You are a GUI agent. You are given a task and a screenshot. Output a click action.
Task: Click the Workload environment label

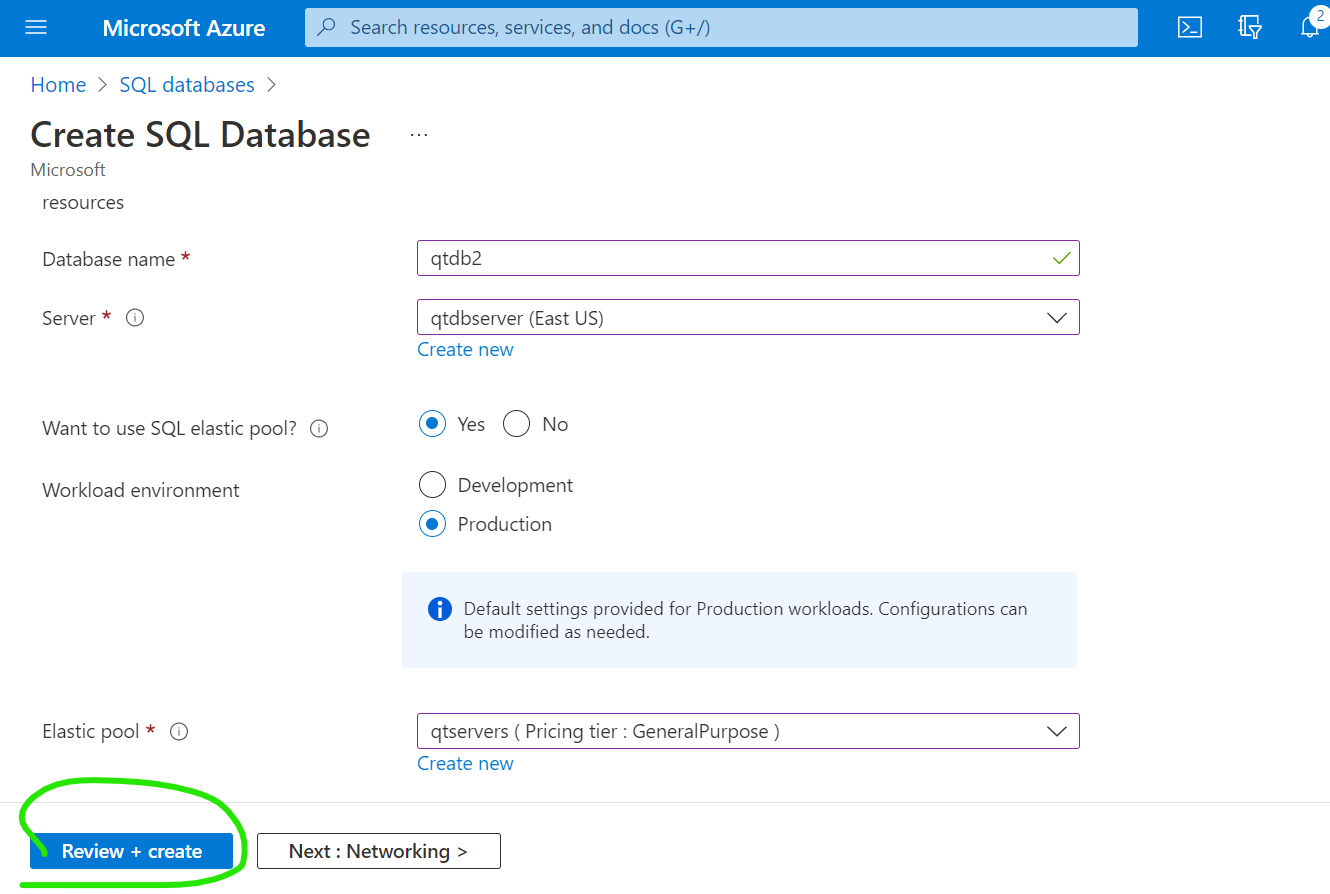(x=141, y=491)
